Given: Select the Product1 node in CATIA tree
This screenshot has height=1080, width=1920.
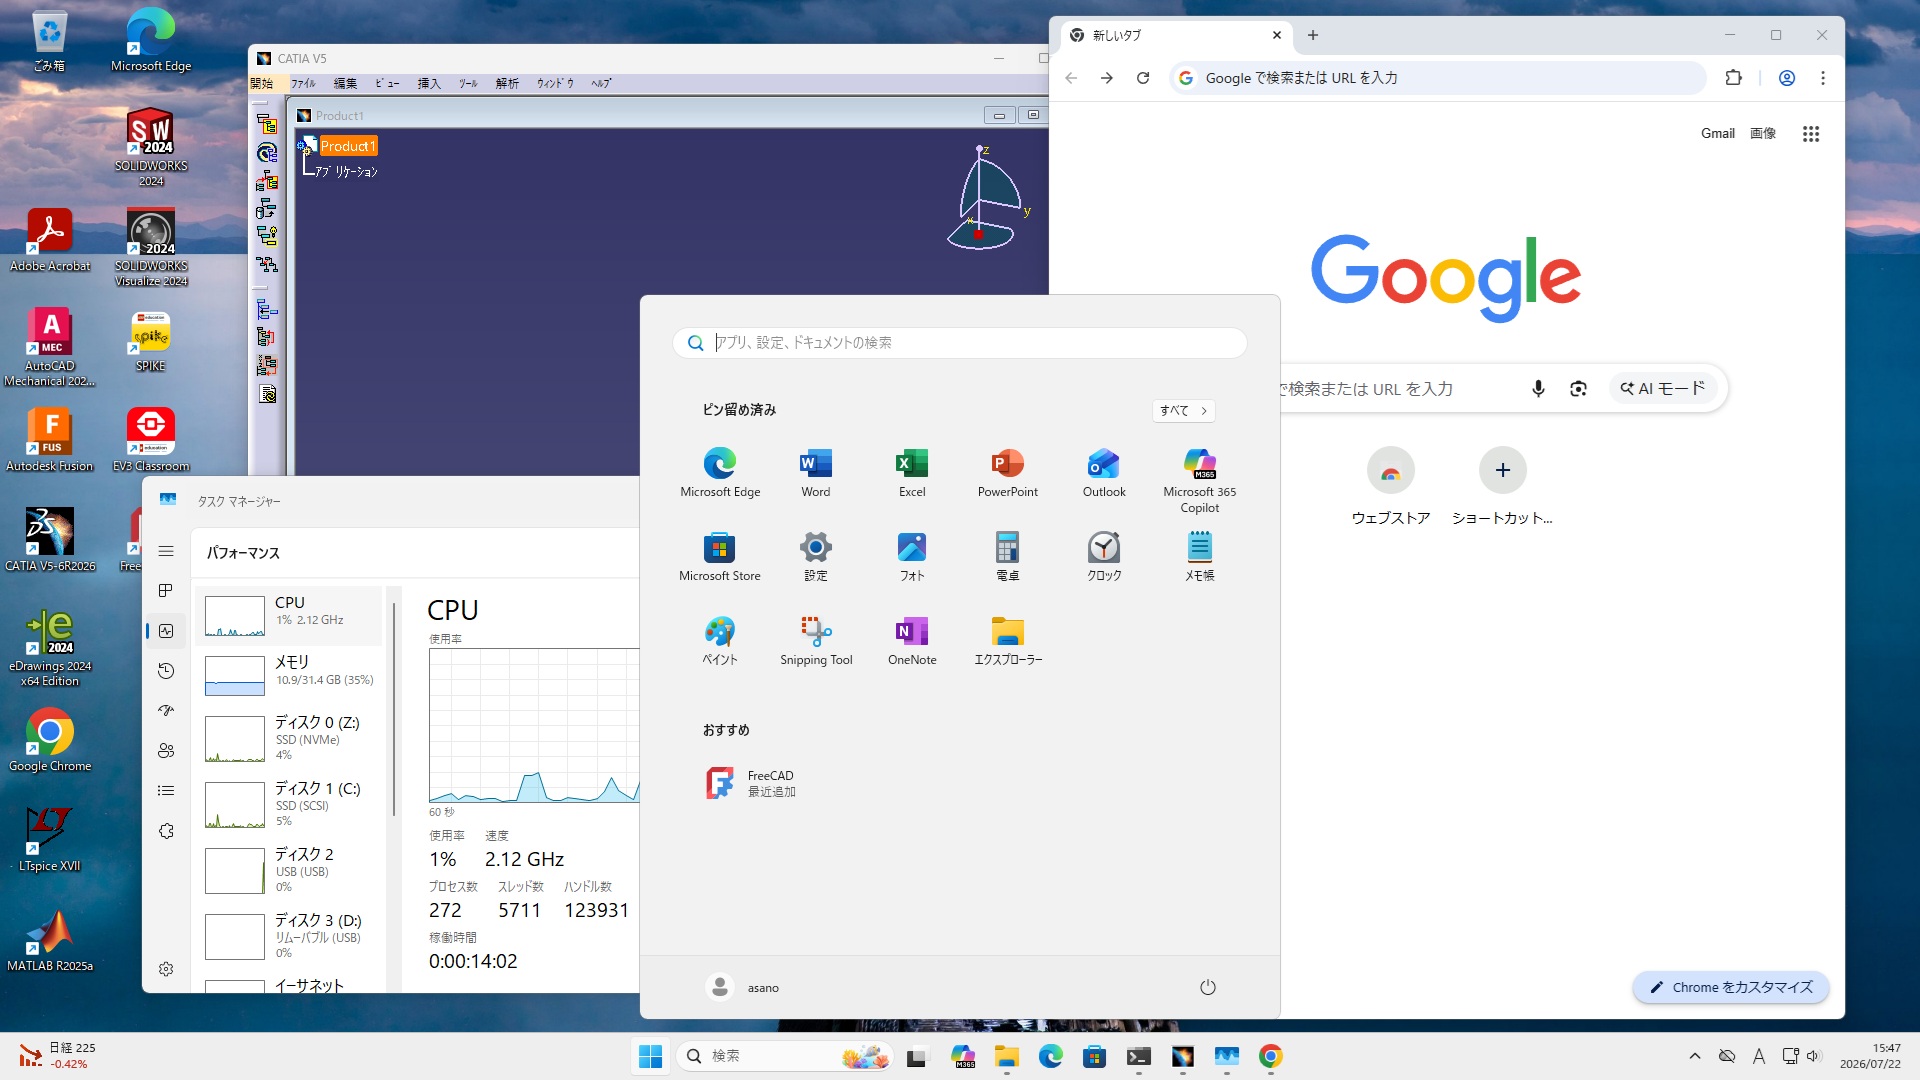Looking at the screenshot, I should point(347,146).
